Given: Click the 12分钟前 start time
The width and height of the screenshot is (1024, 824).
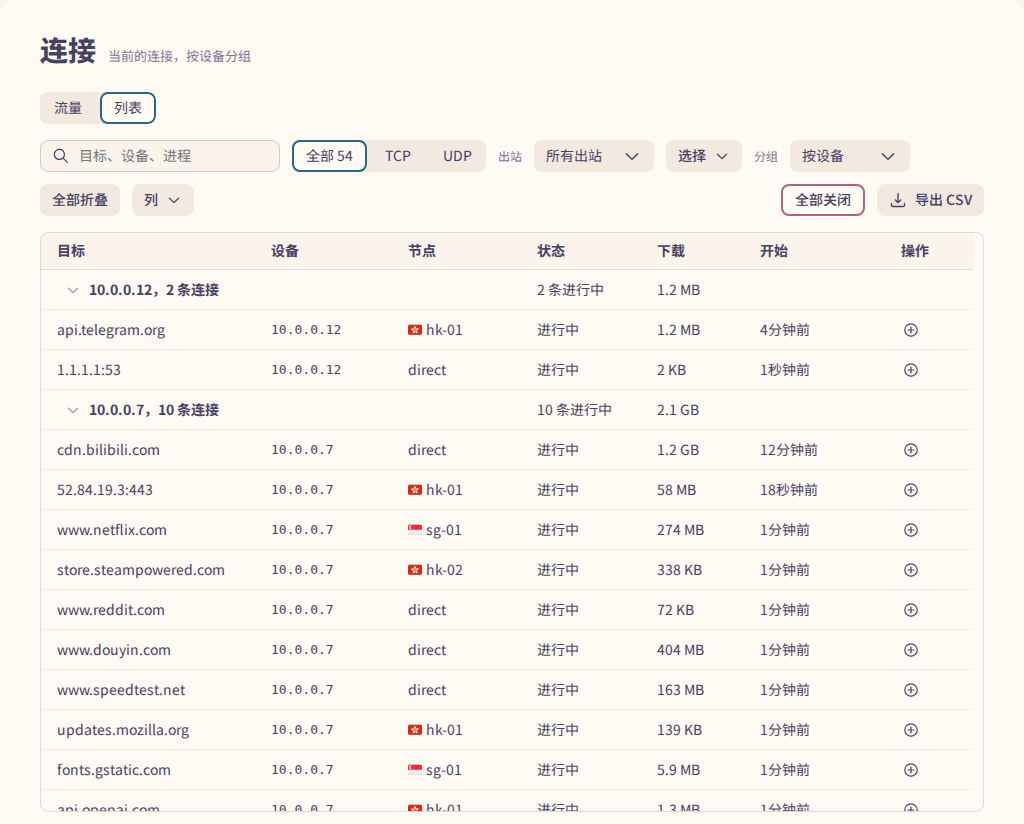Looking at the screenshot, I should point(789,450).
